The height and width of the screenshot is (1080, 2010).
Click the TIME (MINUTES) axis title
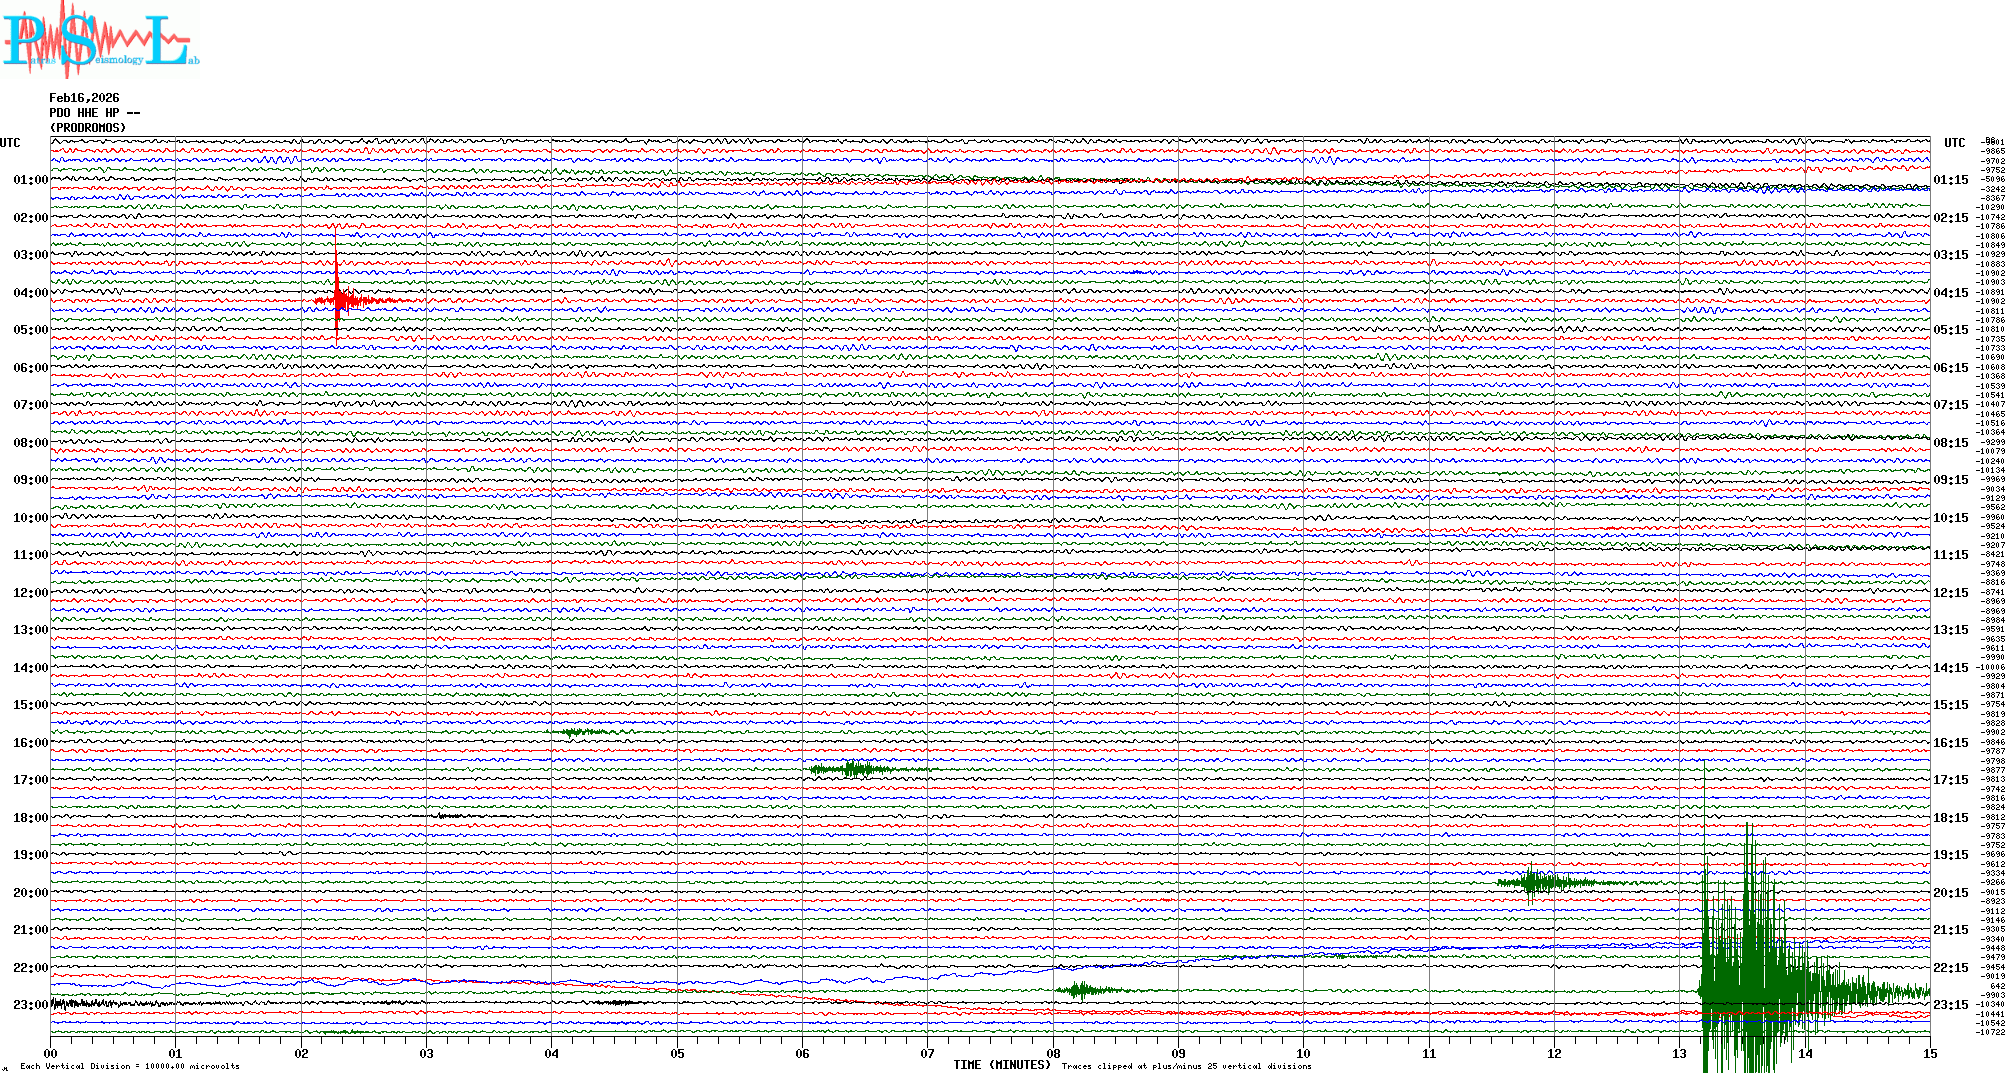(x=1001, y=1065)
